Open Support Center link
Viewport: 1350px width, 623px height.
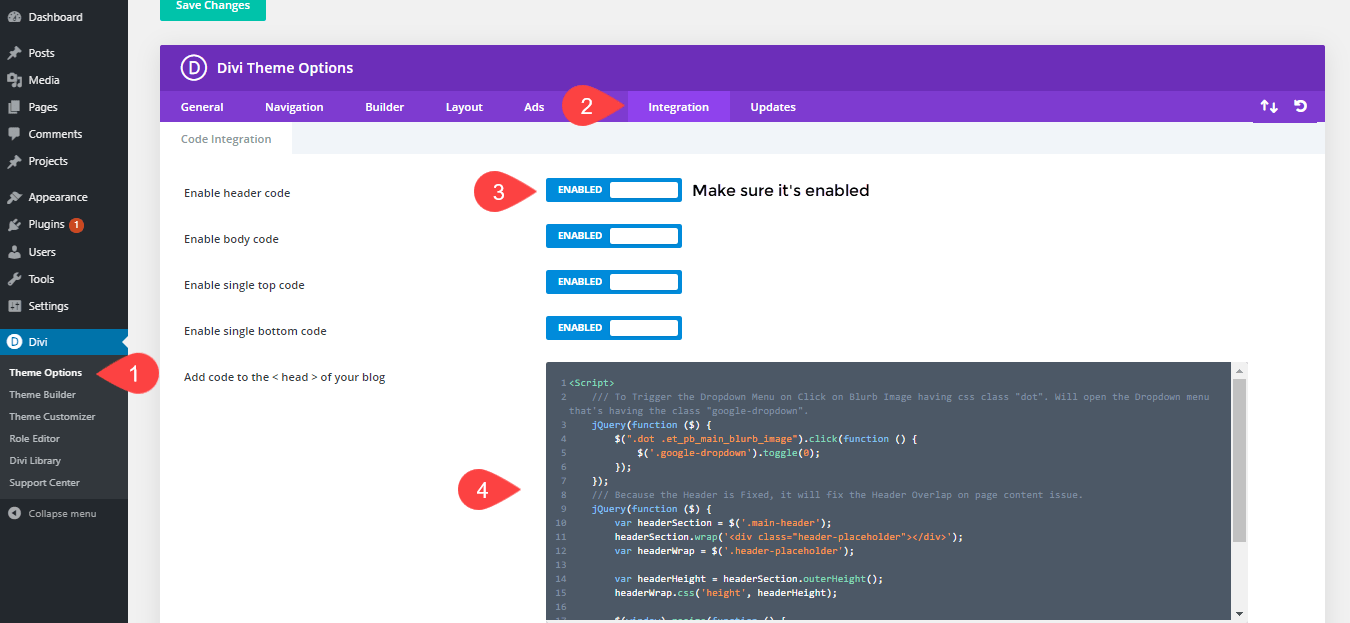pos(44,483)
